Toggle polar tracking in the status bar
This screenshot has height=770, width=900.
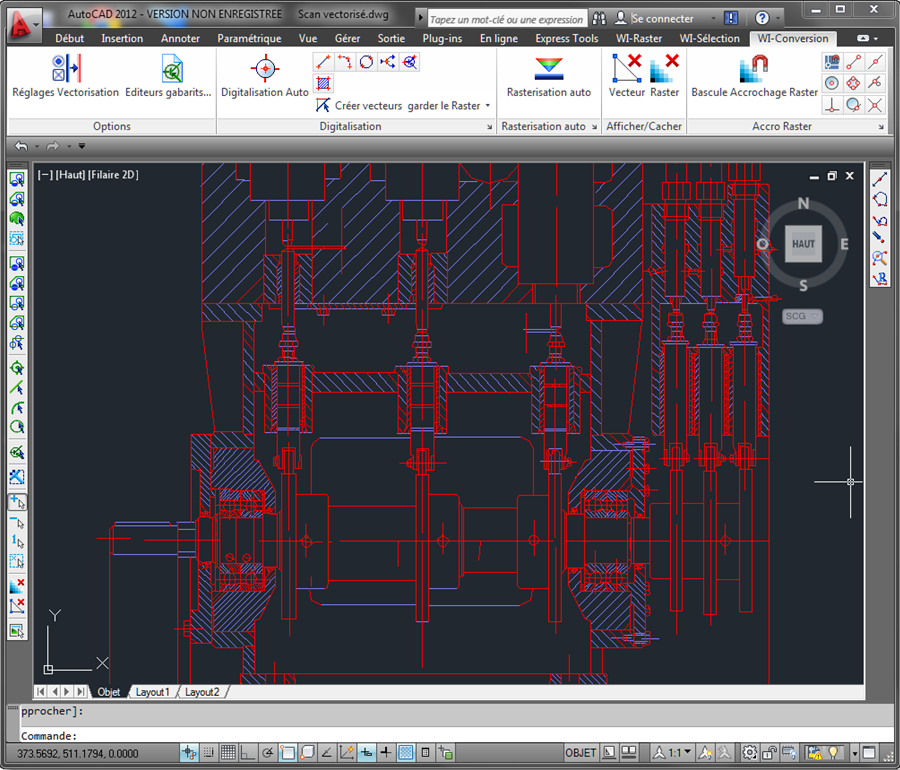coord(267,752)
